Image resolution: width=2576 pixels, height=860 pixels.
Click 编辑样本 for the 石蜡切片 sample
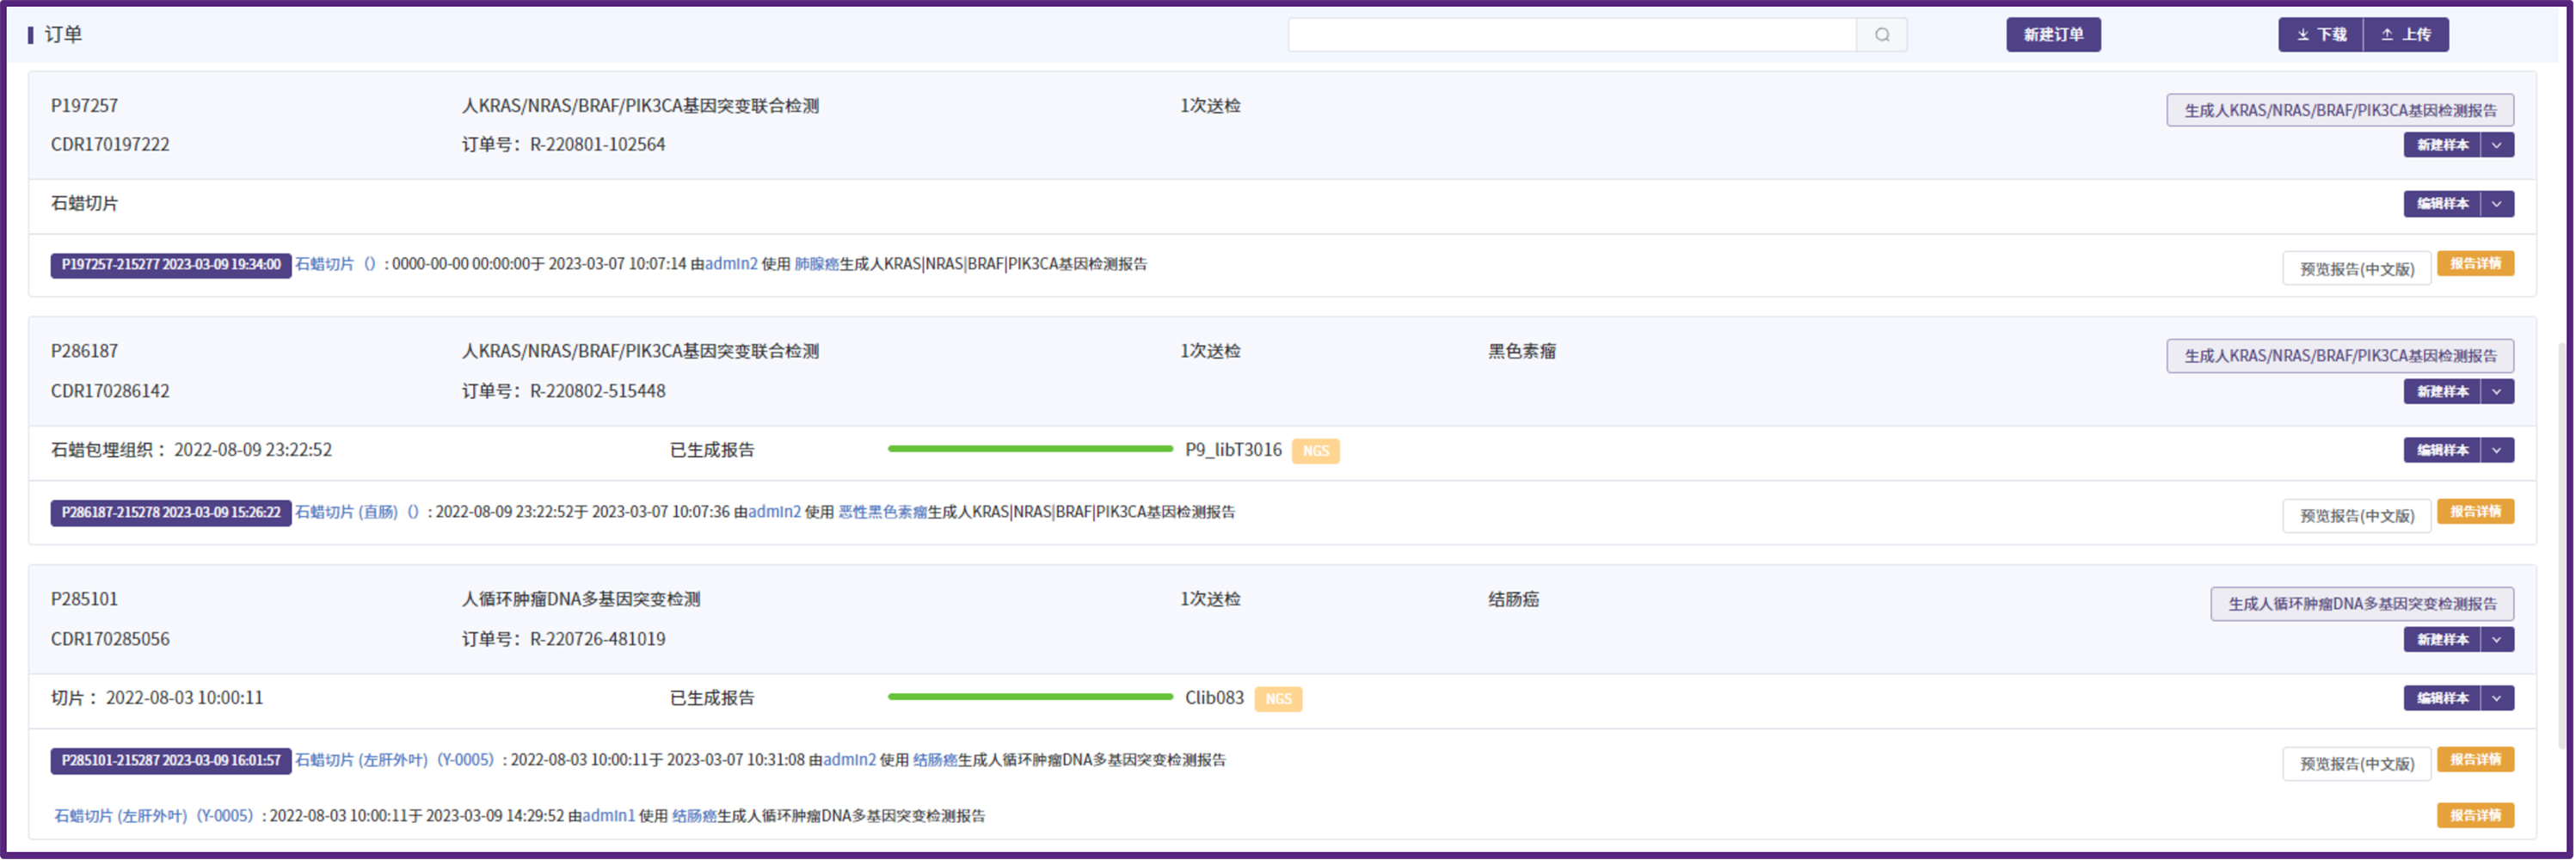coord(2441,204)
